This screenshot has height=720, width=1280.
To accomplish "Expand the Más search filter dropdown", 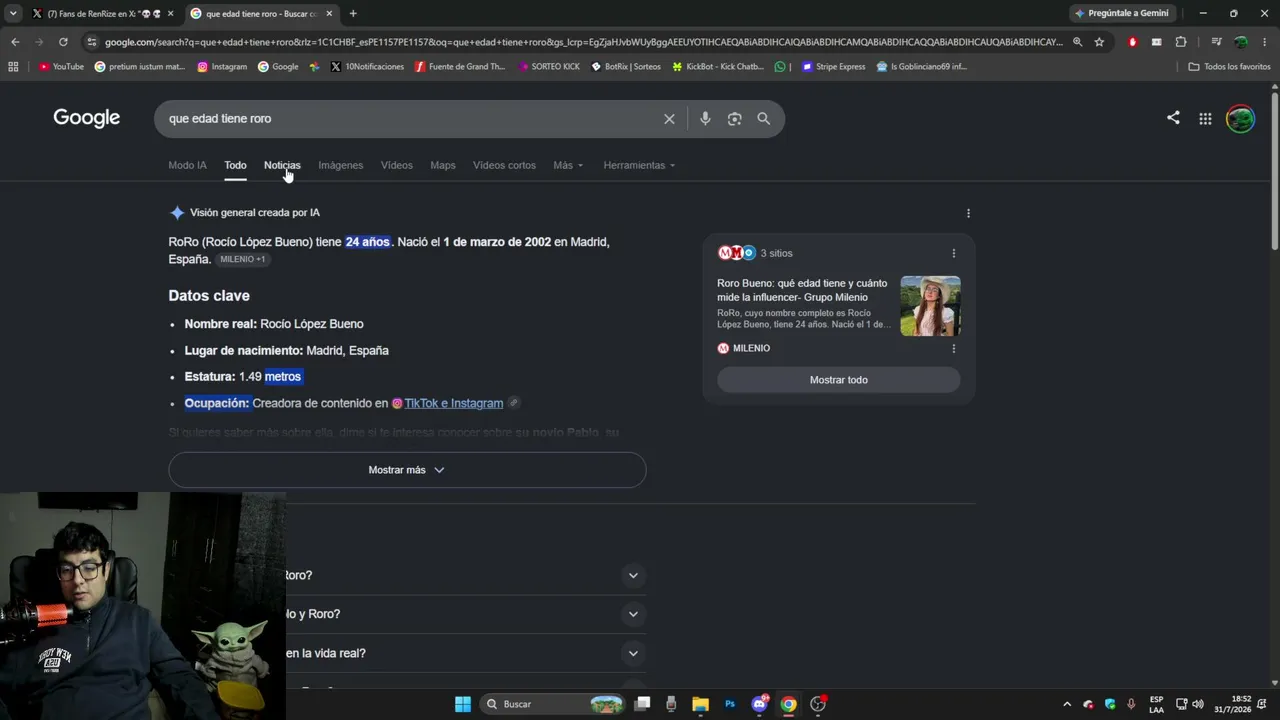I will [x=568, y=165].
